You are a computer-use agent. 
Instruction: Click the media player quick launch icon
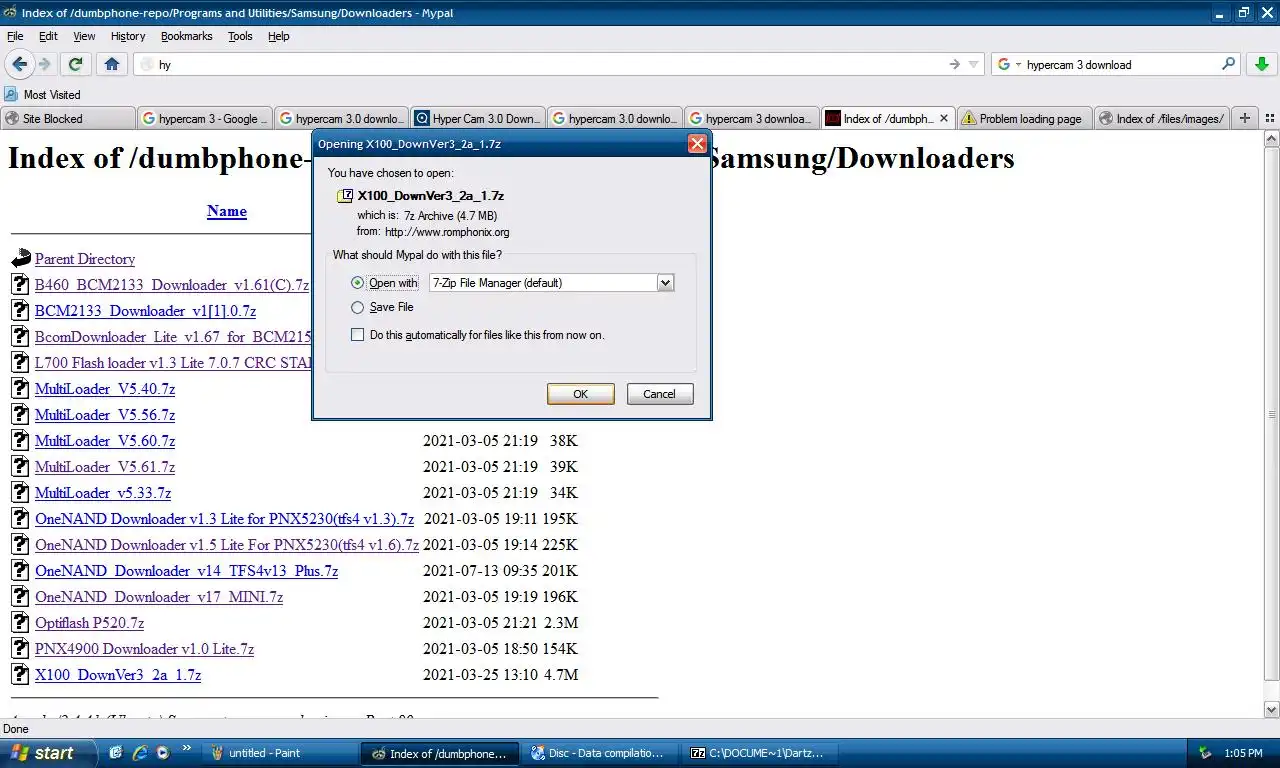[x=163, y=753]
